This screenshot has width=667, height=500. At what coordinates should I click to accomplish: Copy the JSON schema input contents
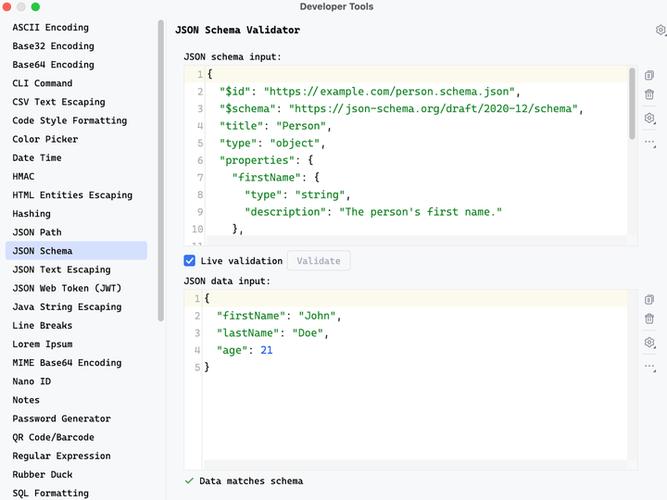point(649,75)
